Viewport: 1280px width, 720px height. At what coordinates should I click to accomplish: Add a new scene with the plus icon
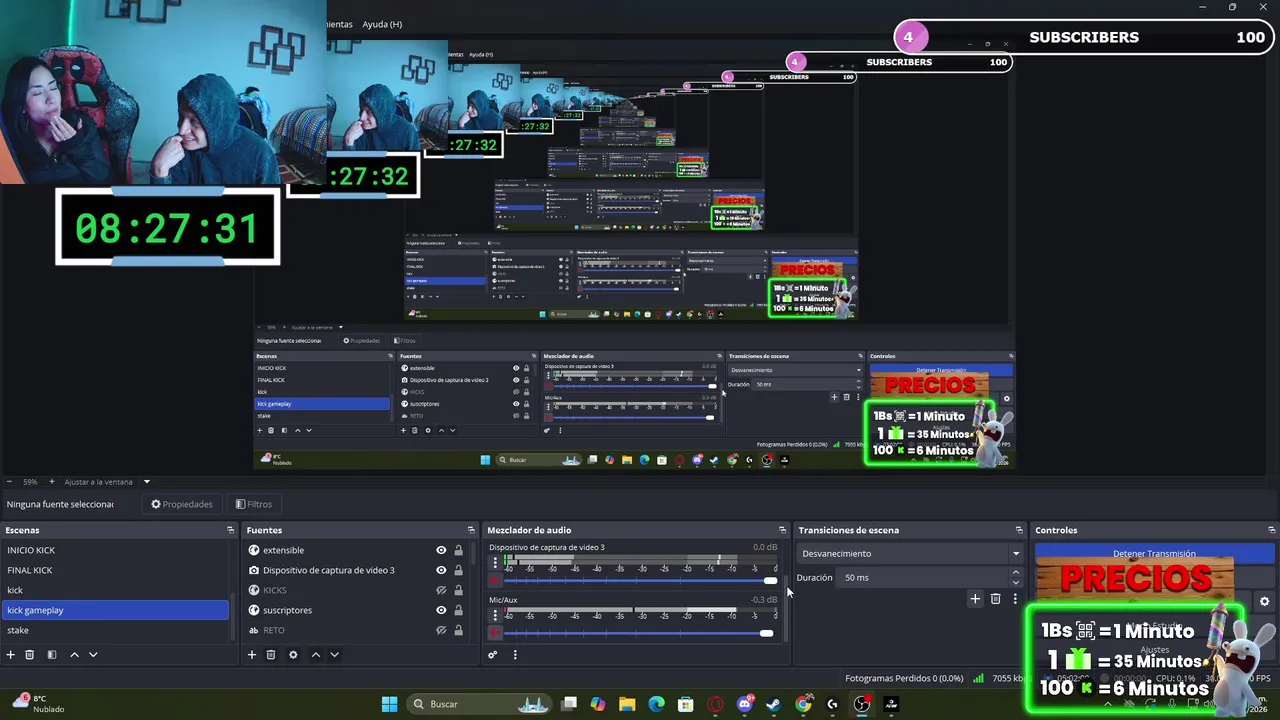[11, 655]
